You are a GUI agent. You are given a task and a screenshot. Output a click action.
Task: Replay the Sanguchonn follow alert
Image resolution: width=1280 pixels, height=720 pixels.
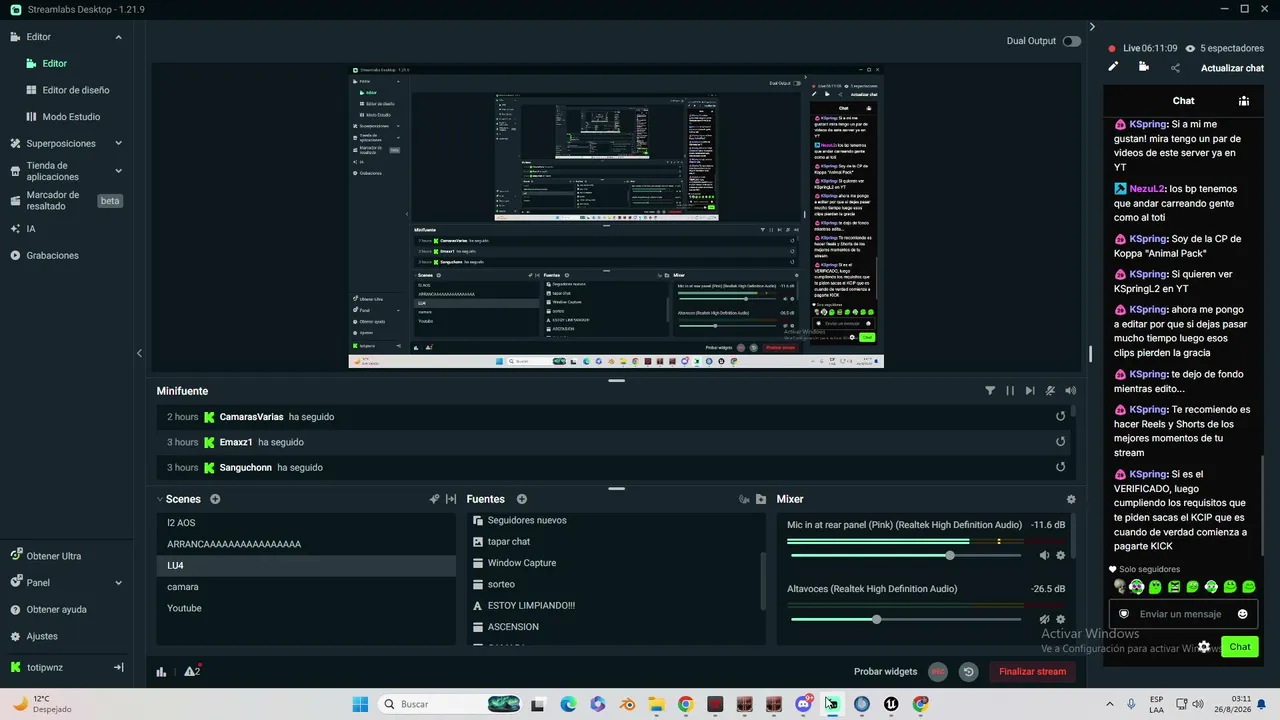[x=1061, y=467]
